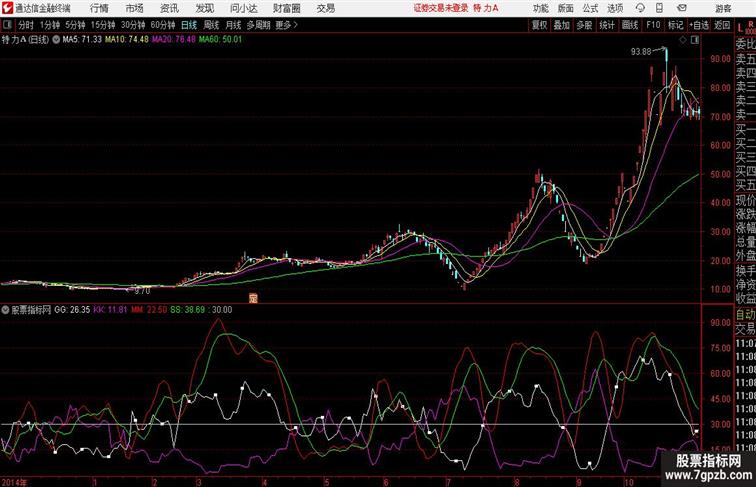
Task: Click the MA60: 50.01 value label
Action: (220, 40)
